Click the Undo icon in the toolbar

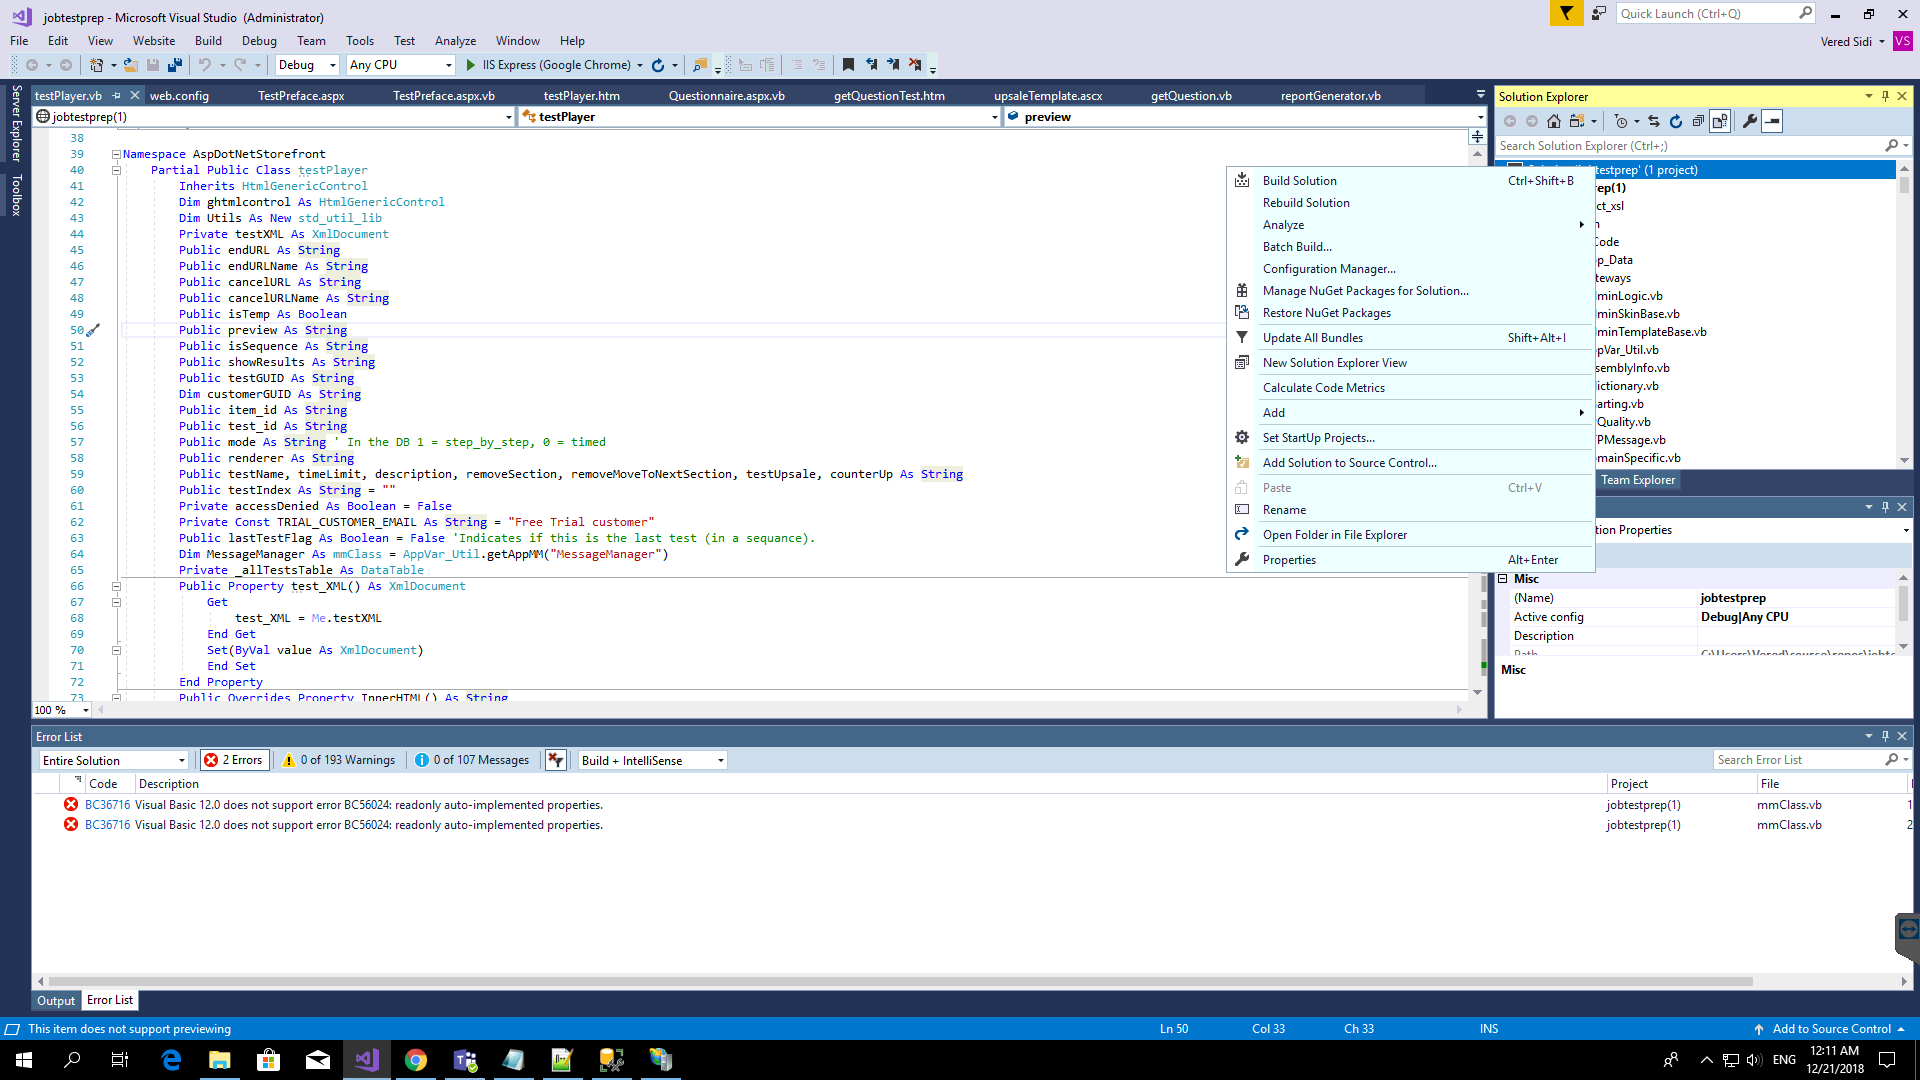coord(206,64)
